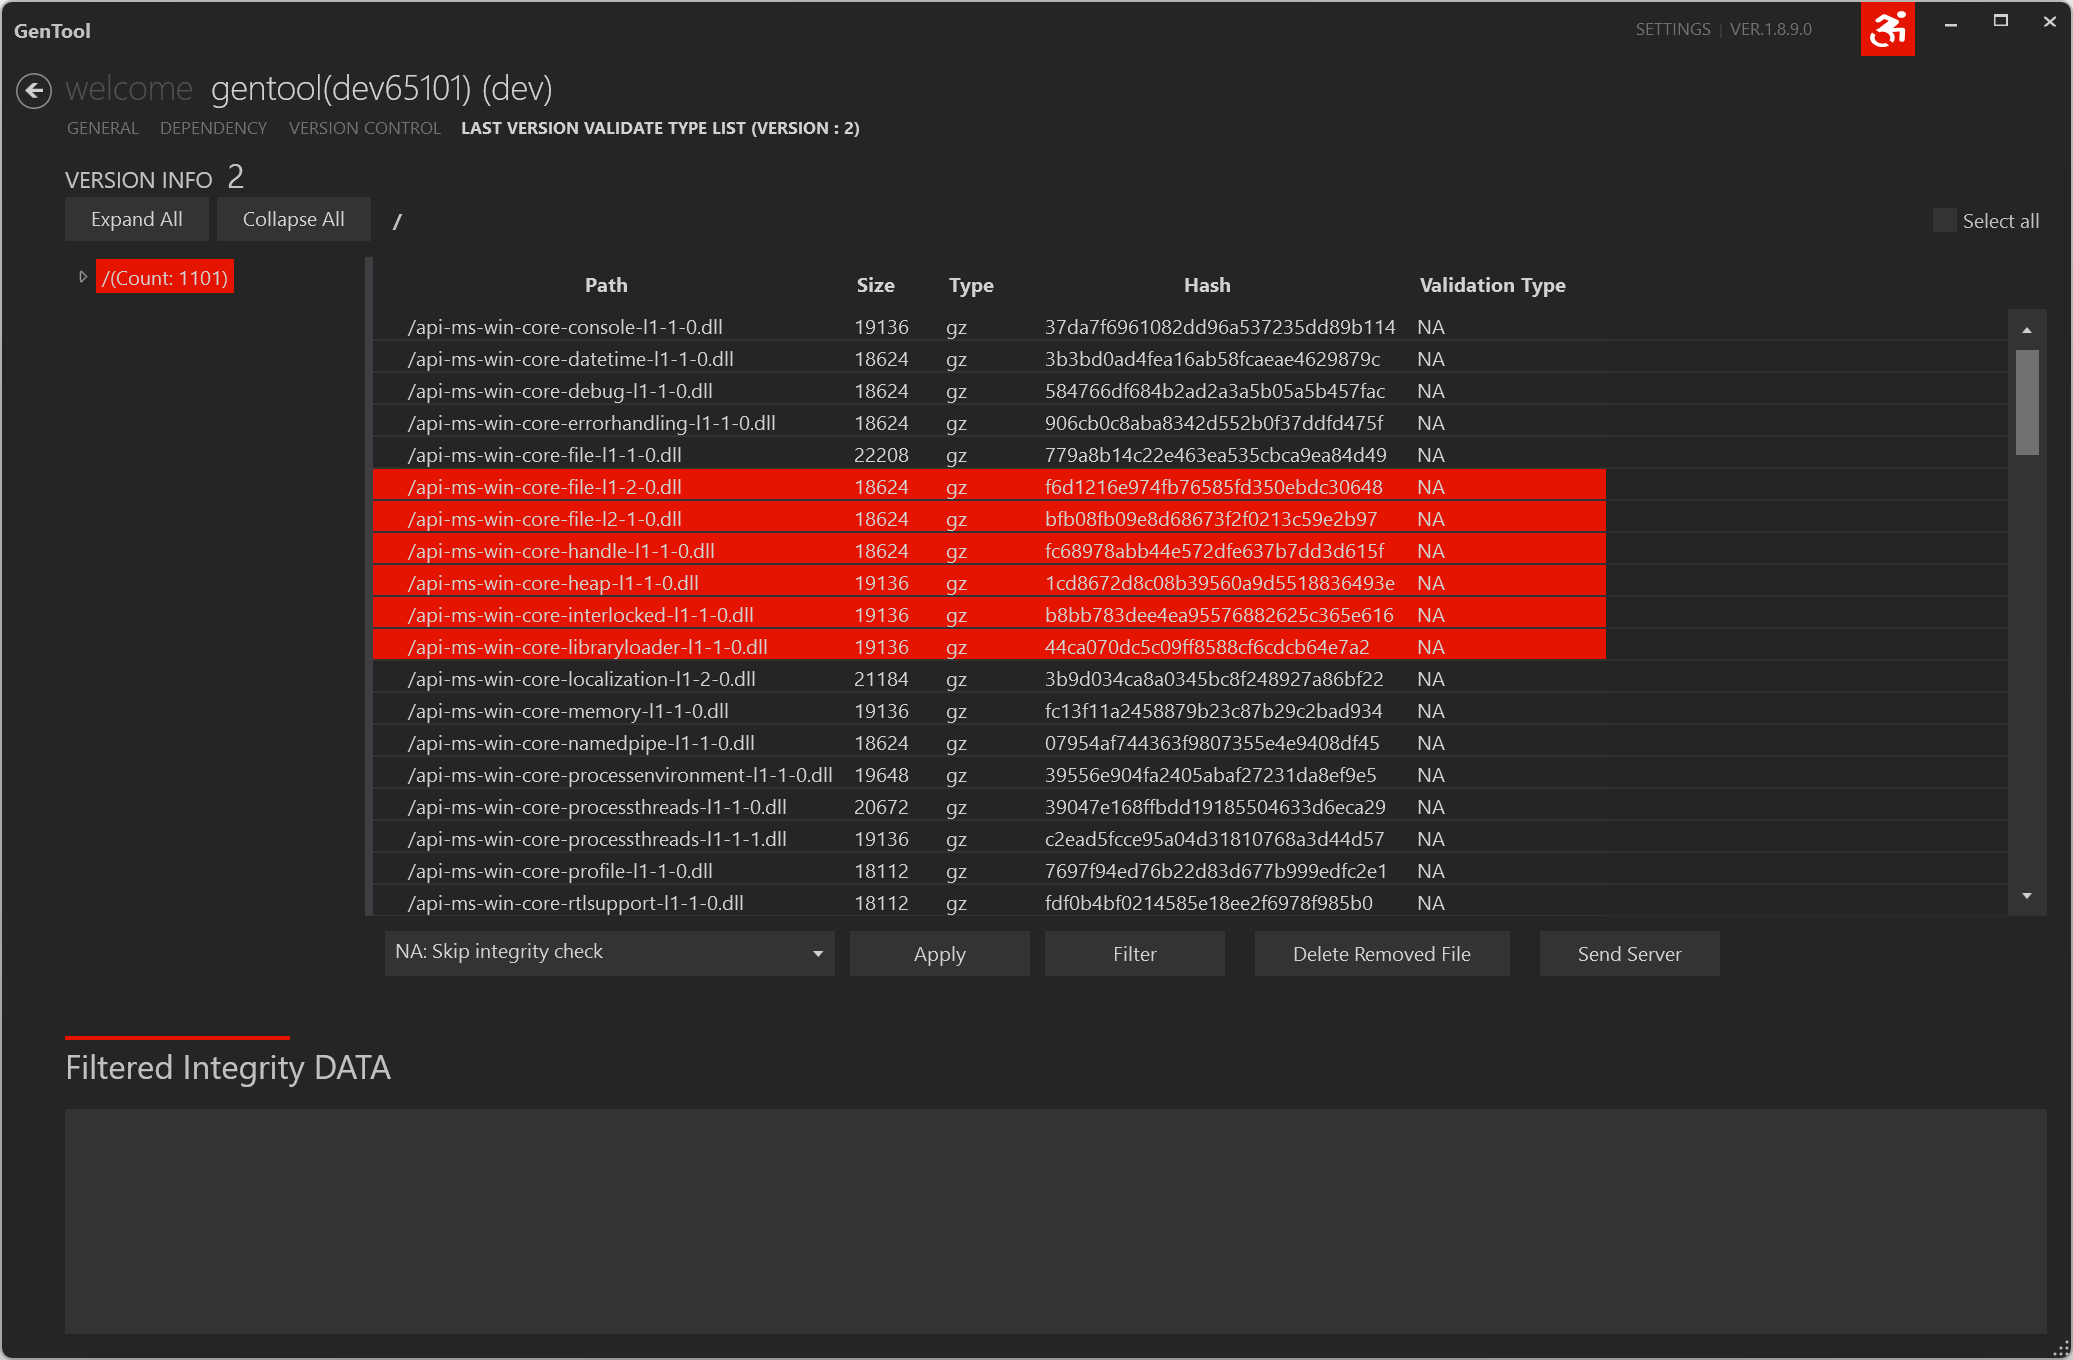Click the Send Server button
Screen dimensions: 2073x1360
[1629, 954]
